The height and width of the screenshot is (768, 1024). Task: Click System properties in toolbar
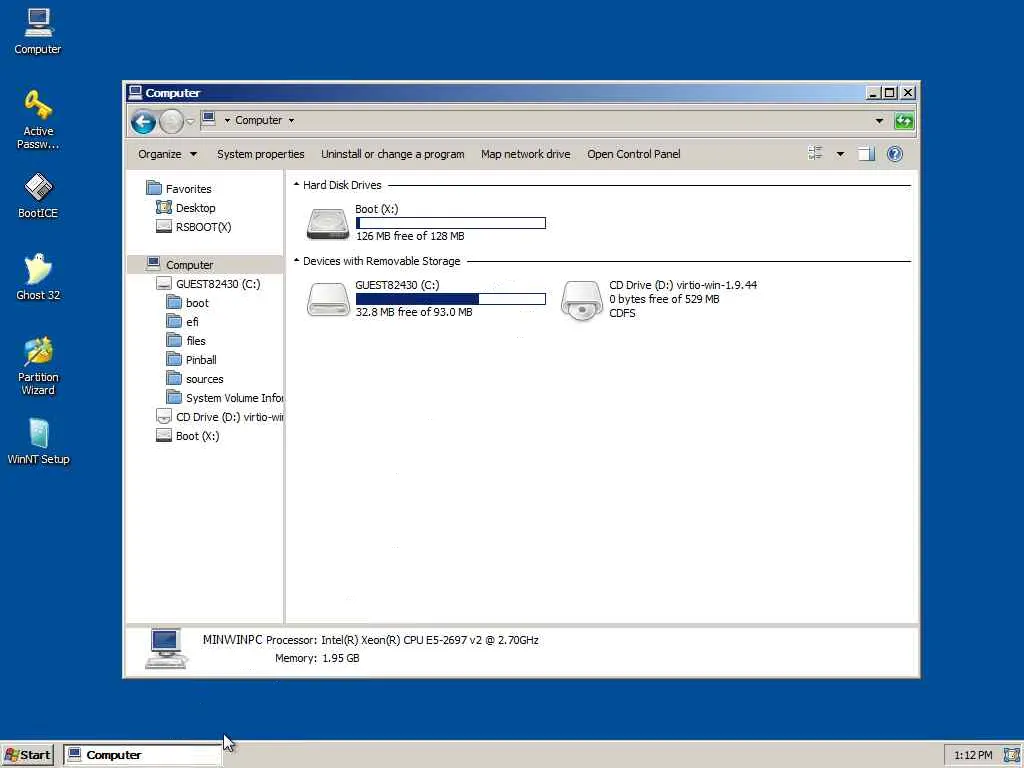click(x=261, y=154)
